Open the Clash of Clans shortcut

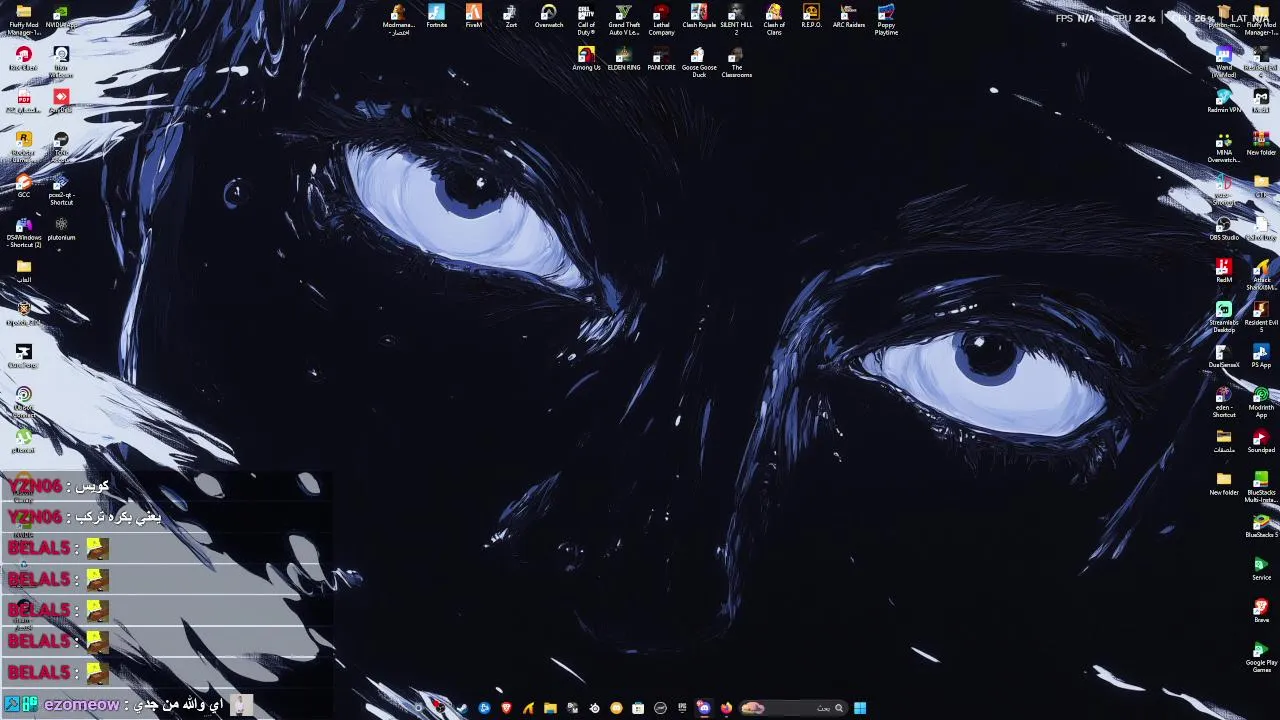pos(774,20)
